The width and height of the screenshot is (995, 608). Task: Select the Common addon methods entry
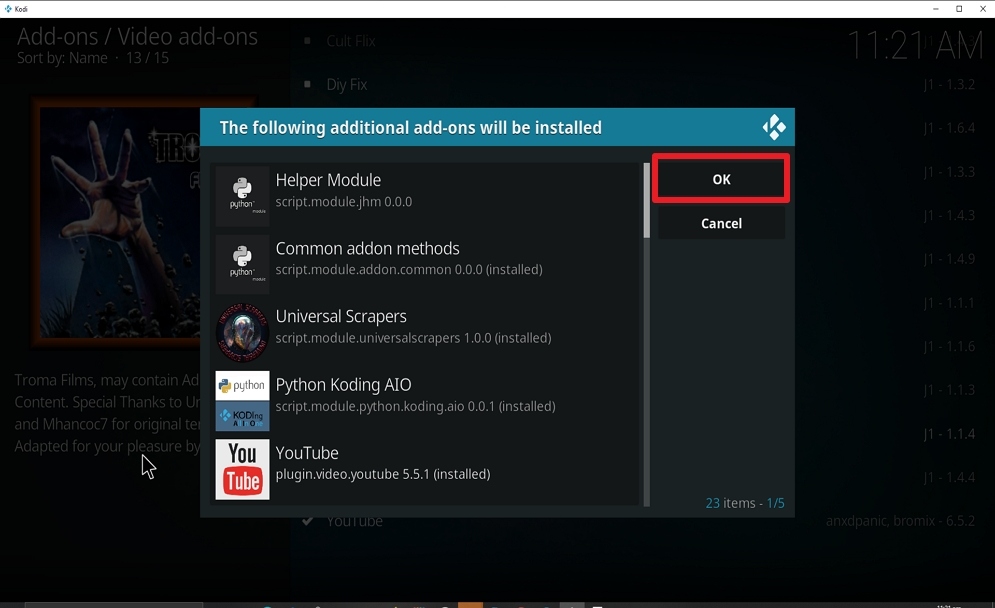425,264
